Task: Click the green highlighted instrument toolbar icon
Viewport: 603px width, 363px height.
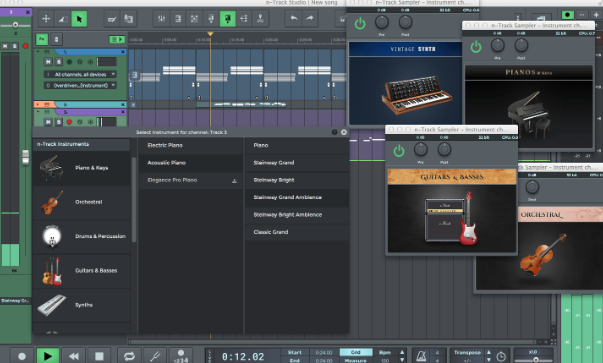Action: point(227,18)
